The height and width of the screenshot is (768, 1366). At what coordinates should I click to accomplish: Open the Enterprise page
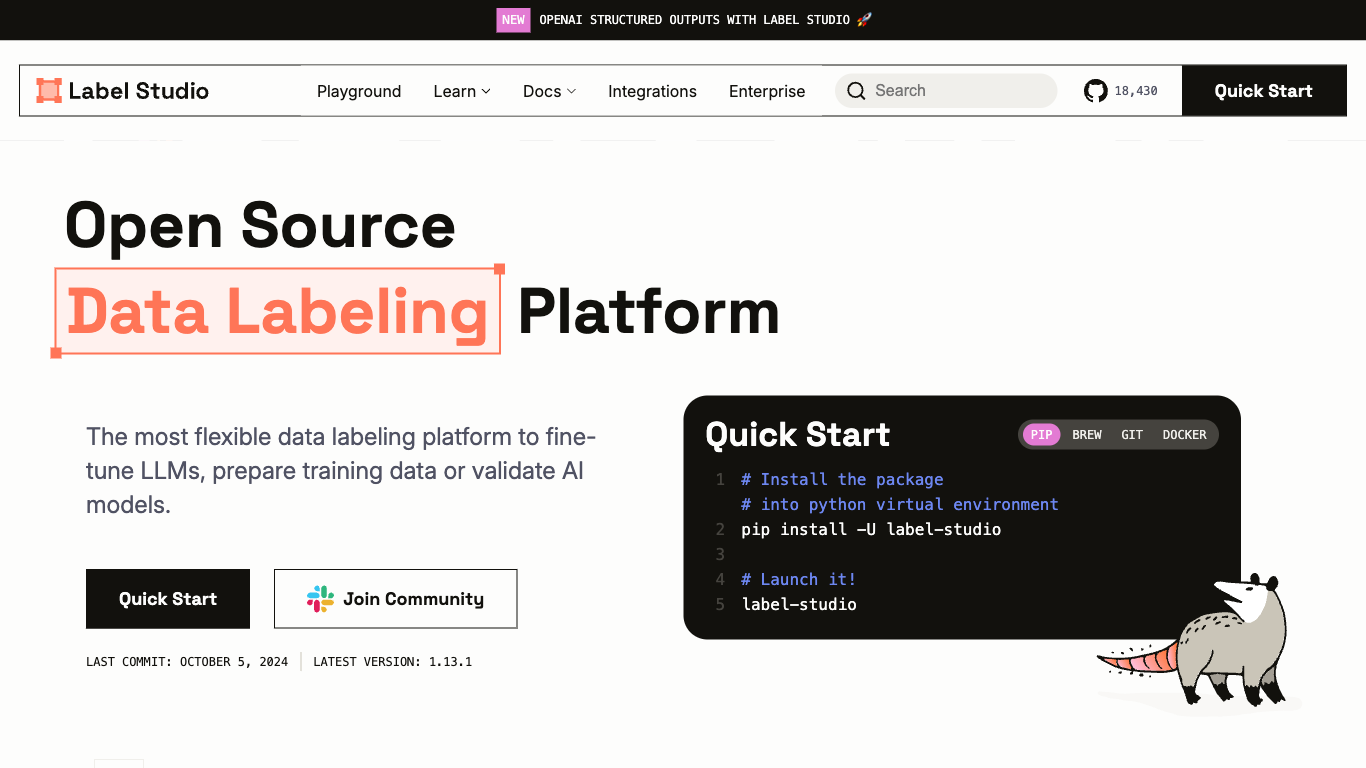tap(767, 91)
